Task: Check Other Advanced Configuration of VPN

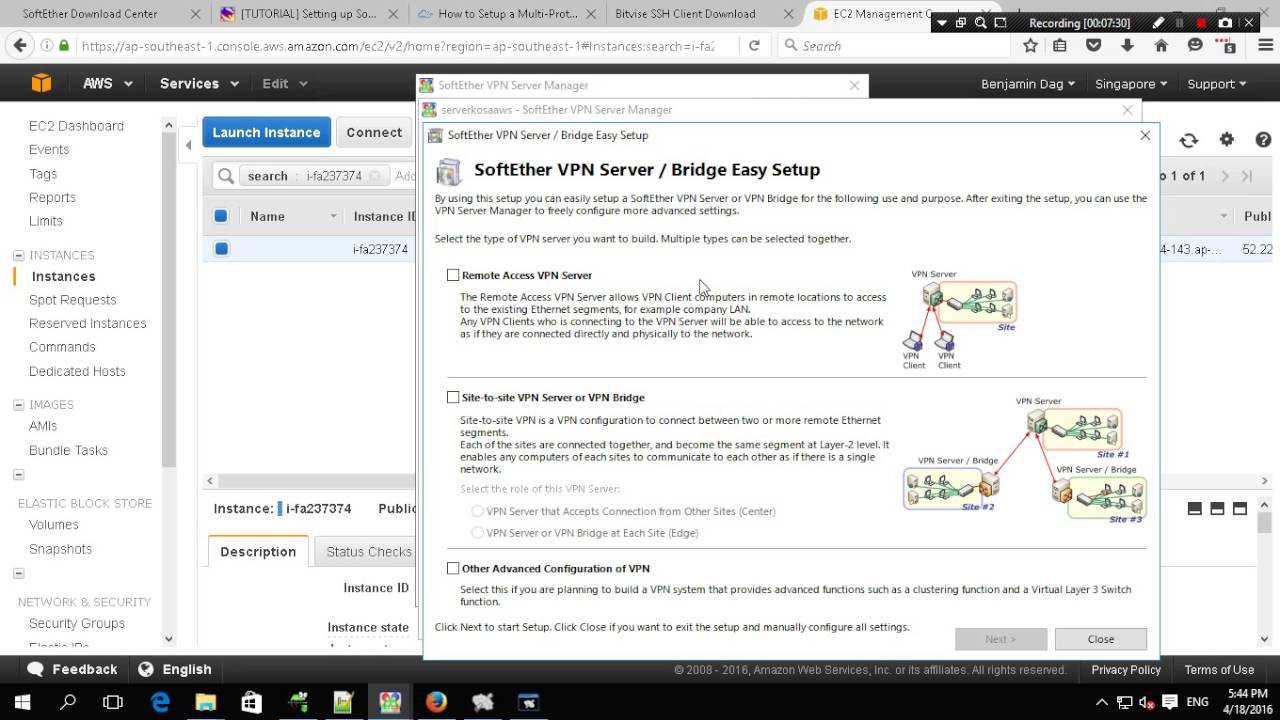Action: pyautogui.click(x=453, y=568)
